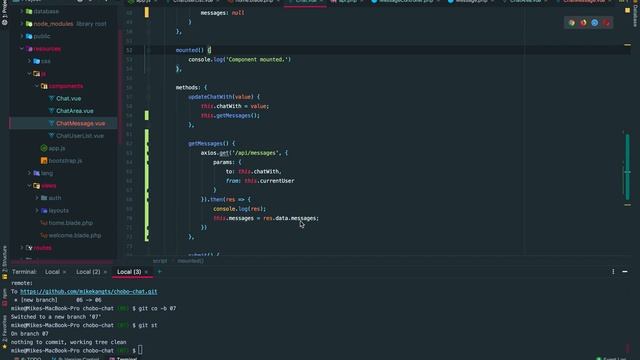Open the Version Control tool window
Screen dimensions: 640x360
click(76, 358)
